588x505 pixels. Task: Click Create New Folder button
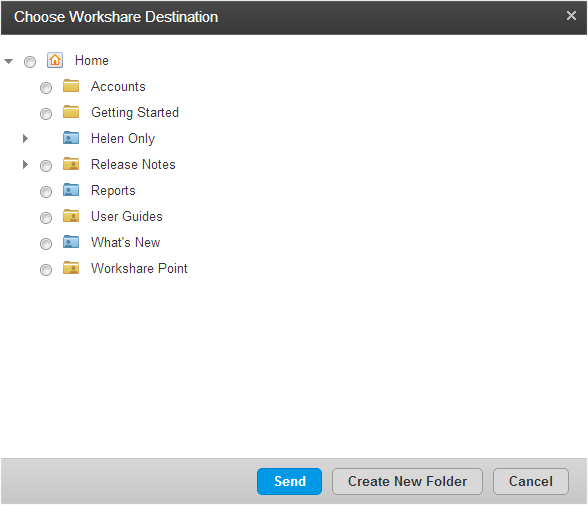click(x=407, y=481)
